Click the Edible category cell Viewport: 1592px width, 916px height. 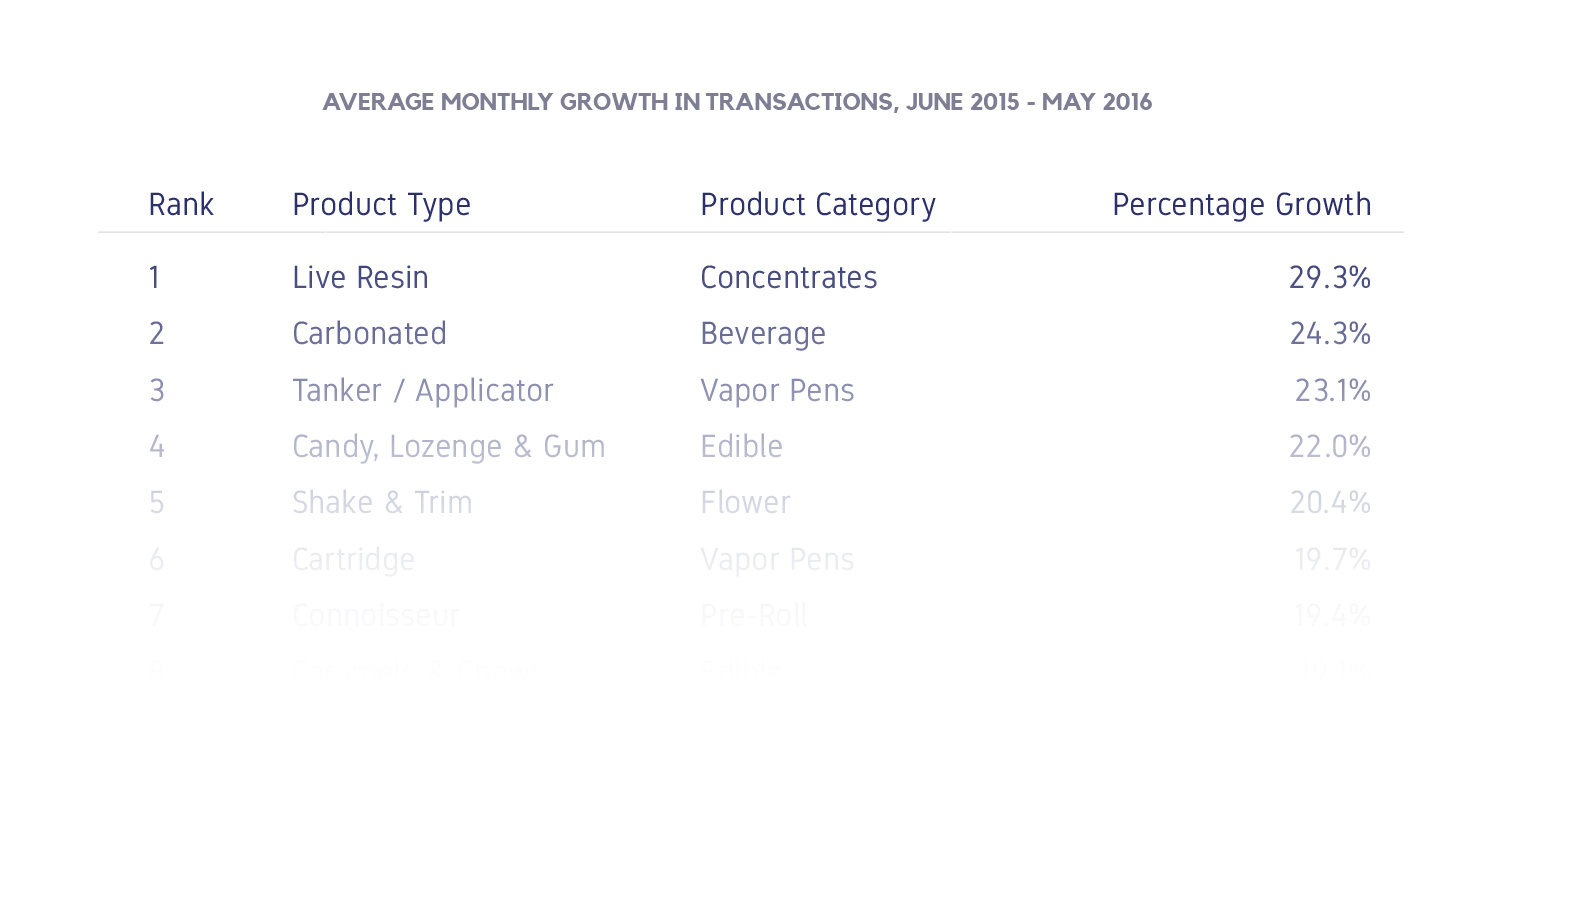(741, 446)
